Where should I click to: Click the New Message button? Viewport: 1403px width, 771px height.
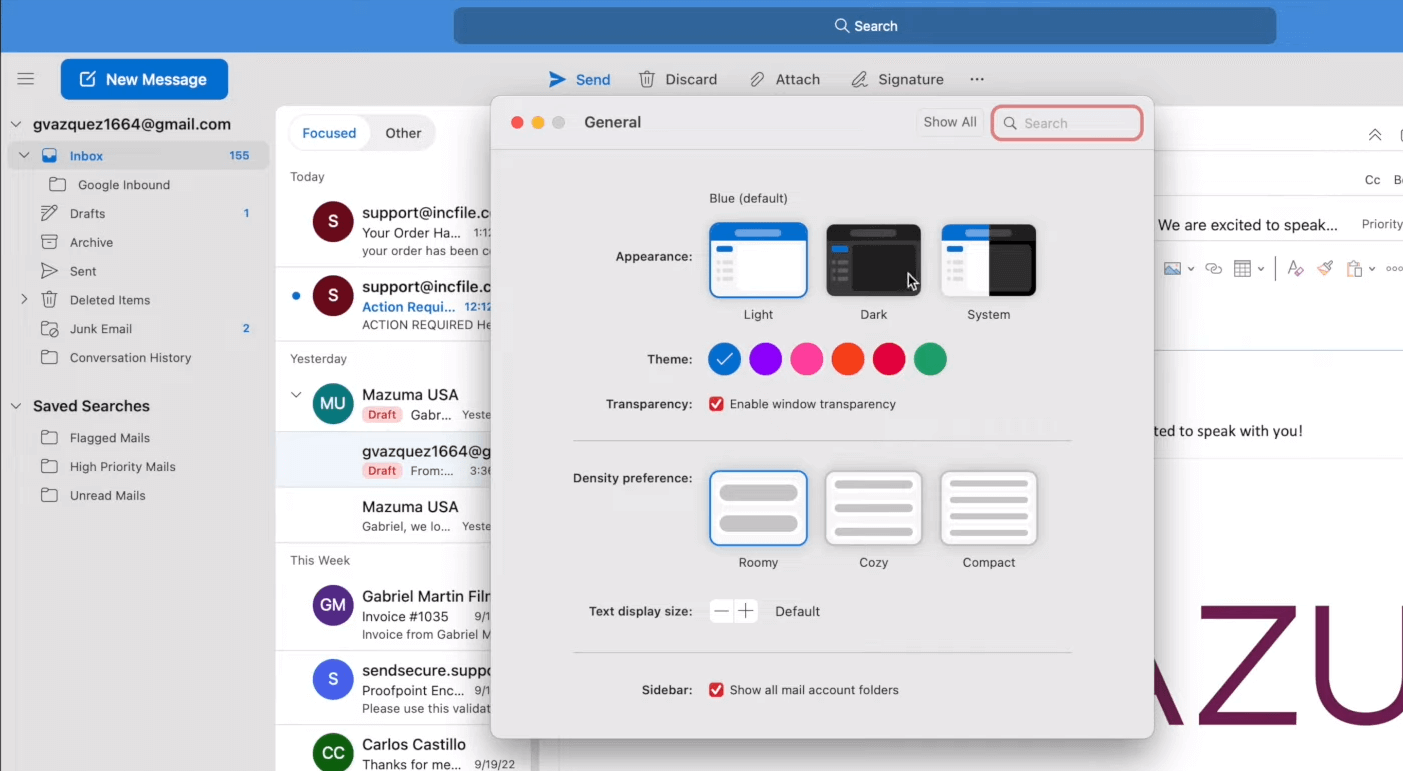pos(144,79)
